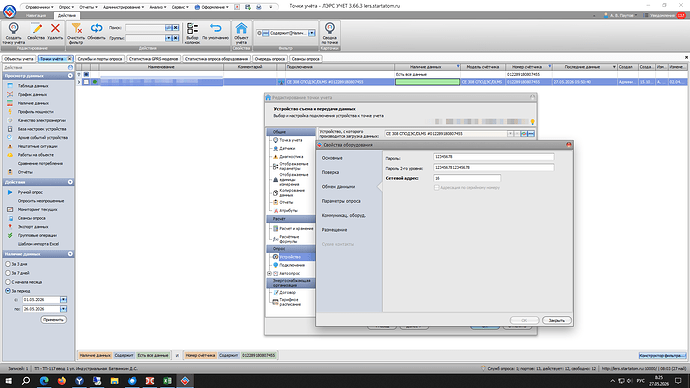This screenshot has width=690, height=388.
Task: Open Data table (Таблица данных) in sidebar
Action: click(x=33, y=86)
